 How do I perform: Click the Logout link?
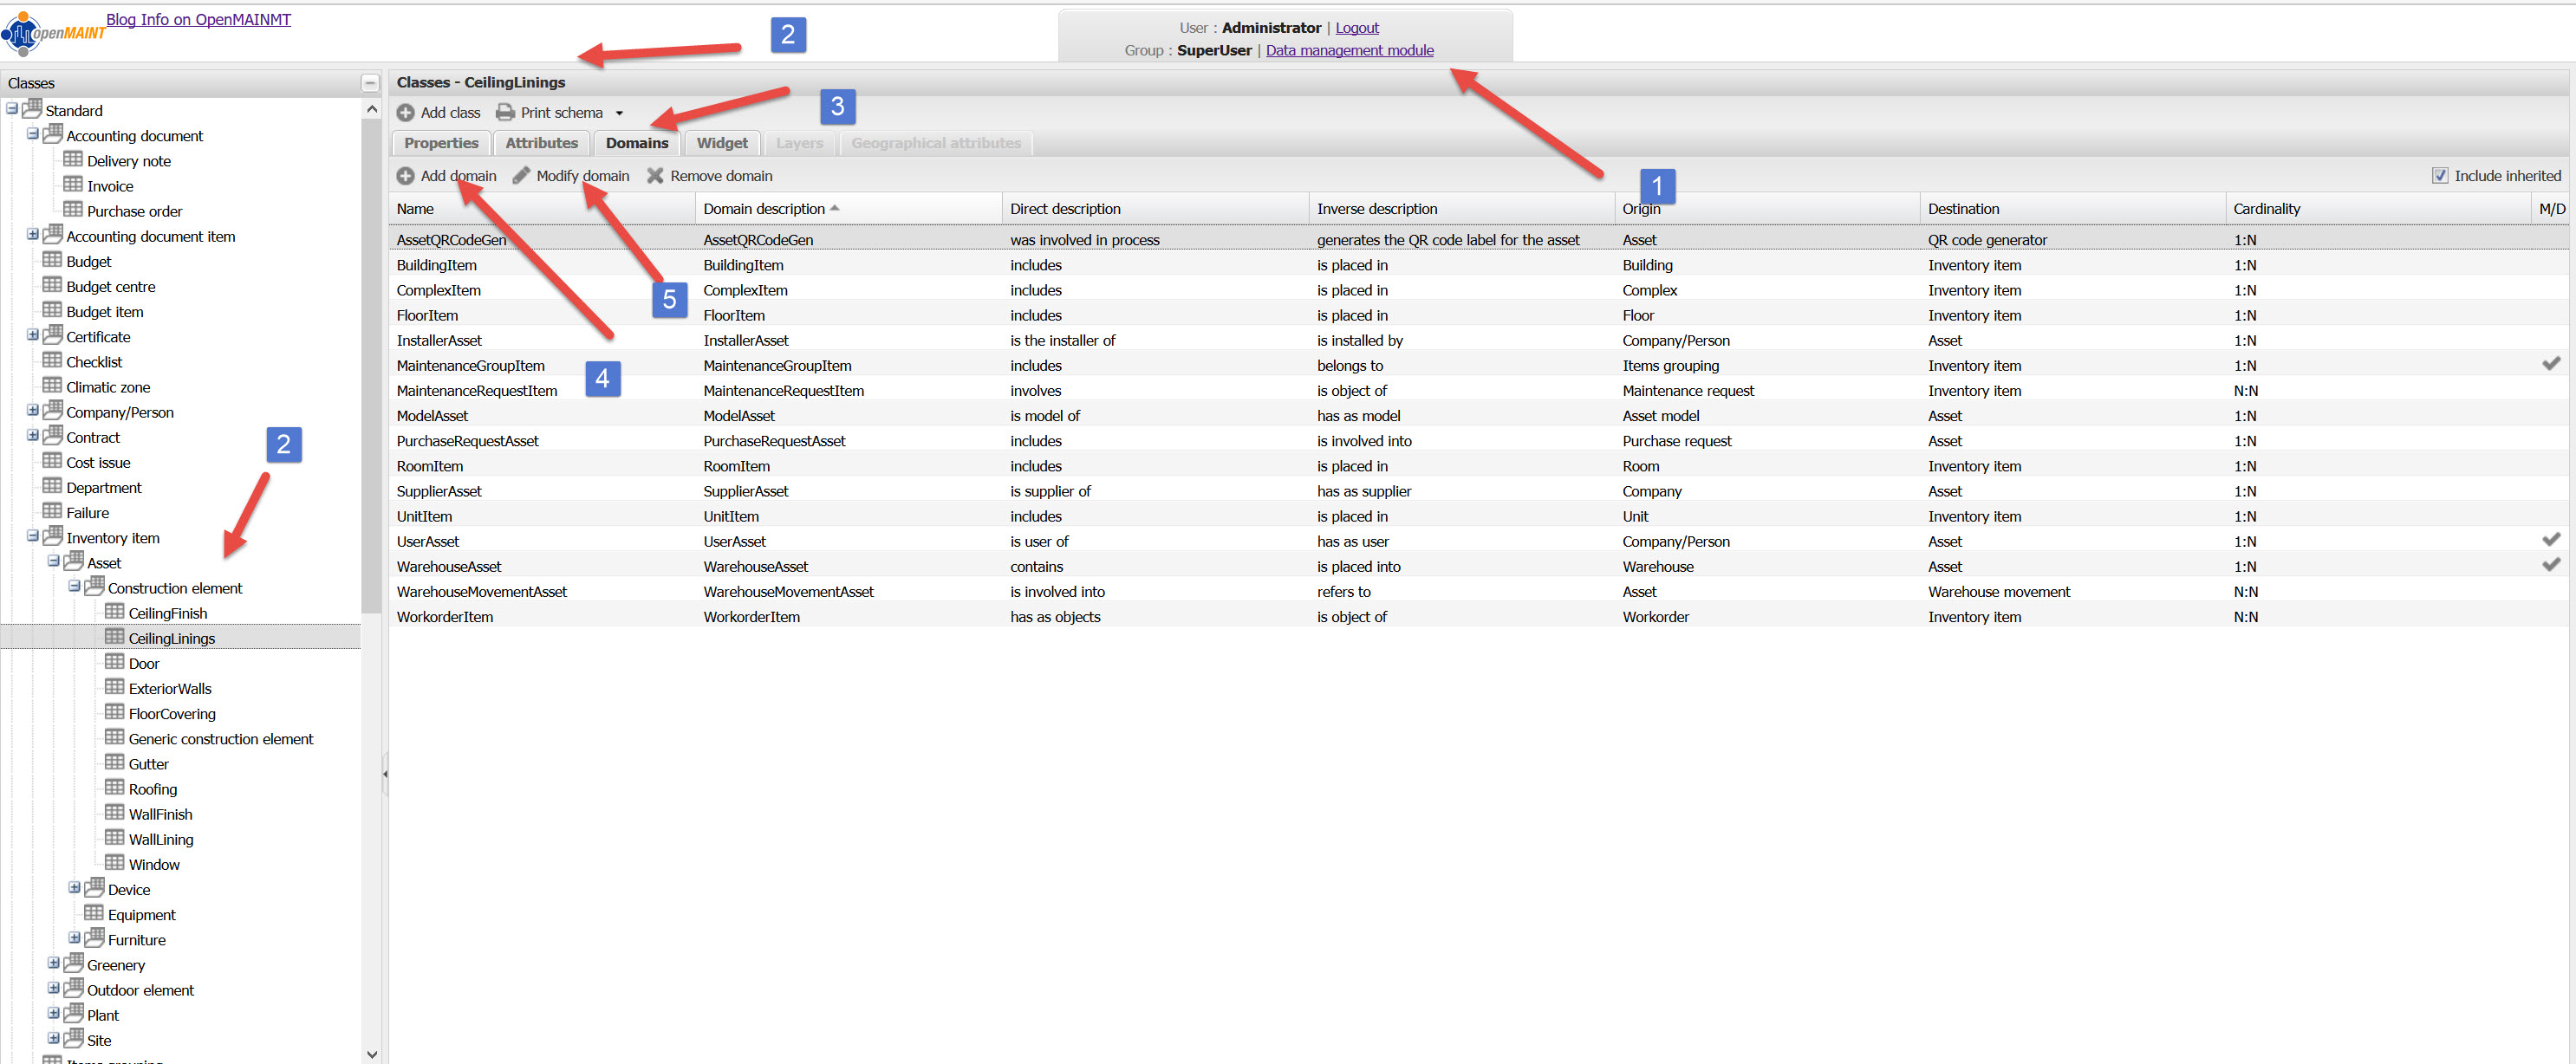1357,28
